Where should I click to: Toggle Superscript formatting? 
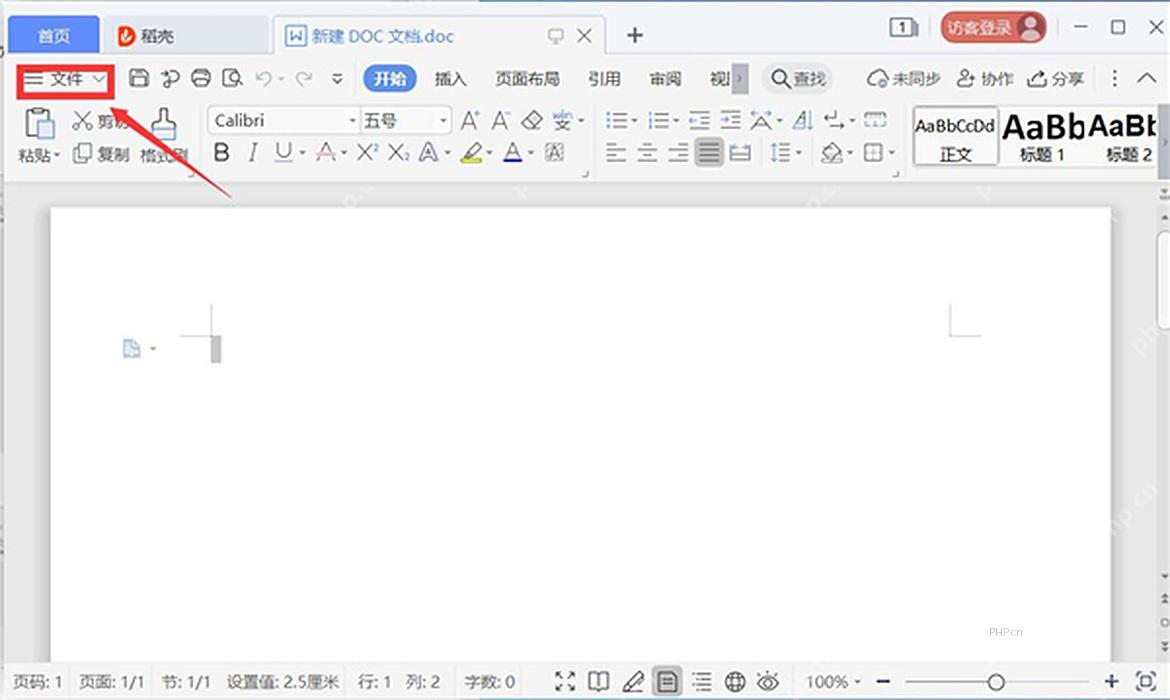[x=366, y=153]
